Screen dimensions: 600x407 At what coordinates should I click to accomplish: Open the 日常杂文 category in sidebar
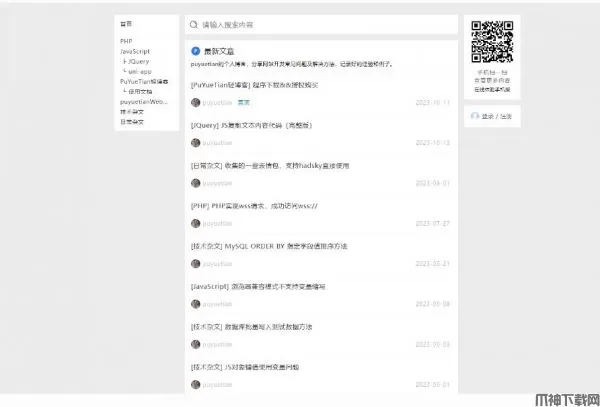click(132, 122)
